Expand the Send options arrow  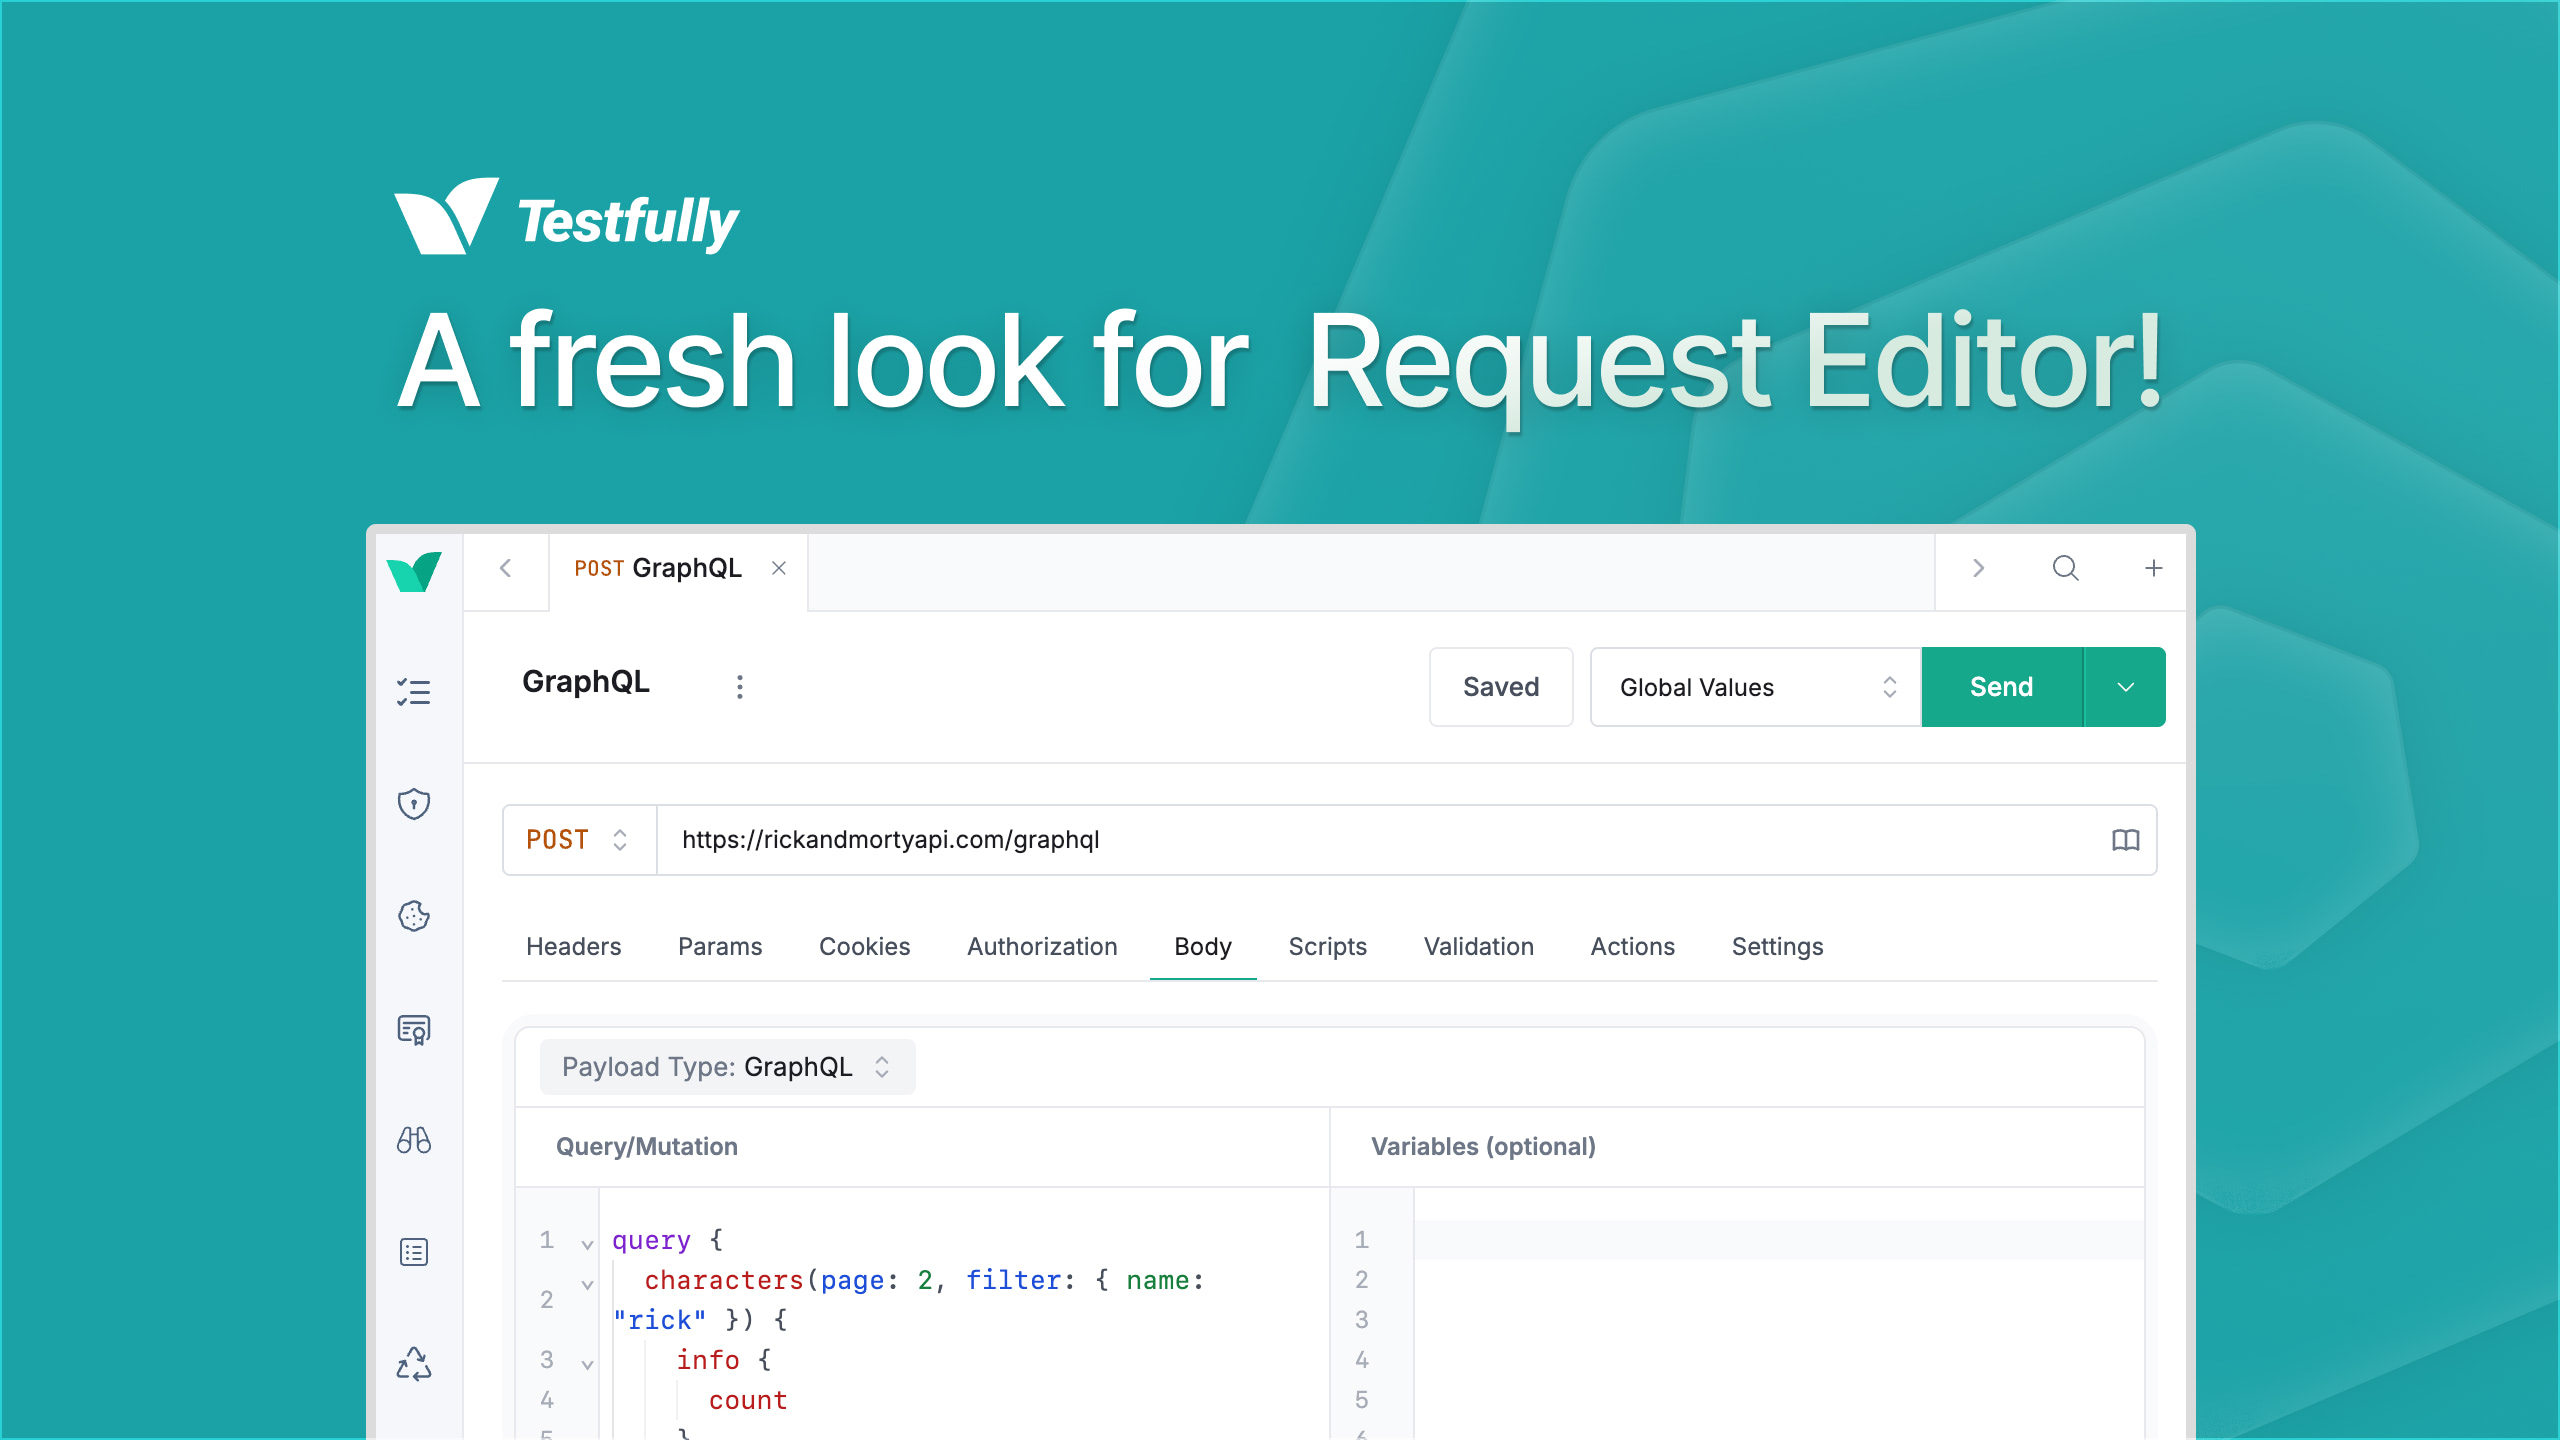2125,687
